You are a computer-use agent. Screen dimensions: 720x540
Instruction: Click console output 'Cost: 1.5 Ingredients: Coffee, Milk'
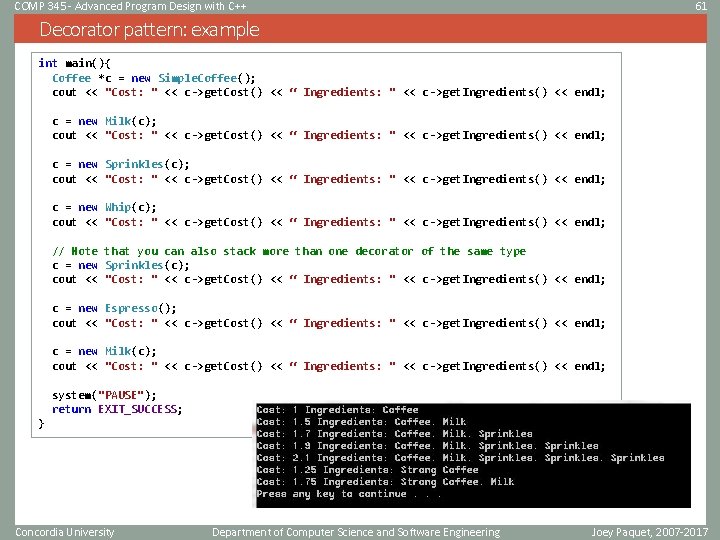pos(361,422)
